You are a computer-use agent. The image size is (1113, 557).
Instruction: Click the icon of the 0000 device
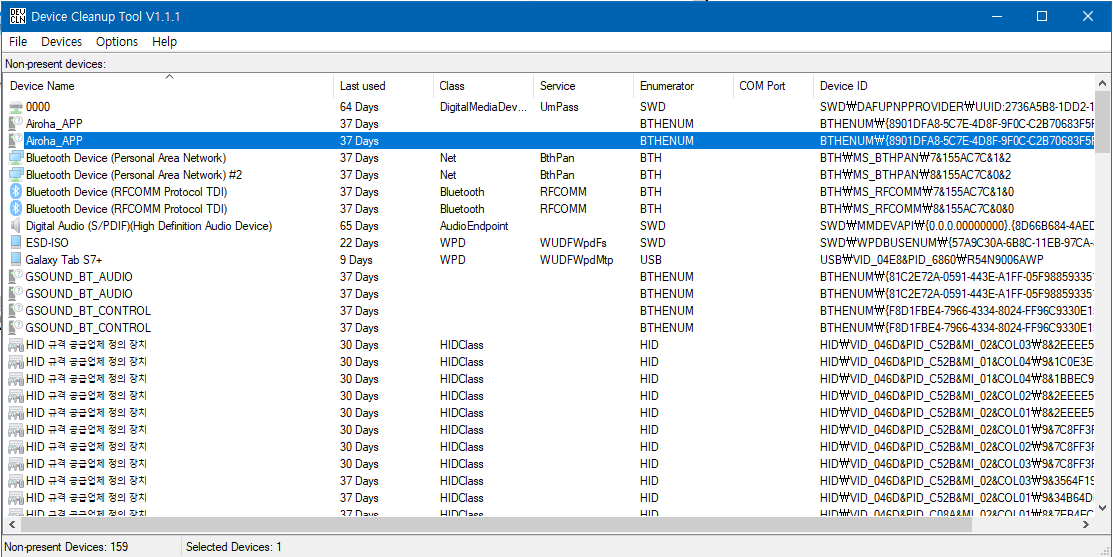click(x=16, y=106)
